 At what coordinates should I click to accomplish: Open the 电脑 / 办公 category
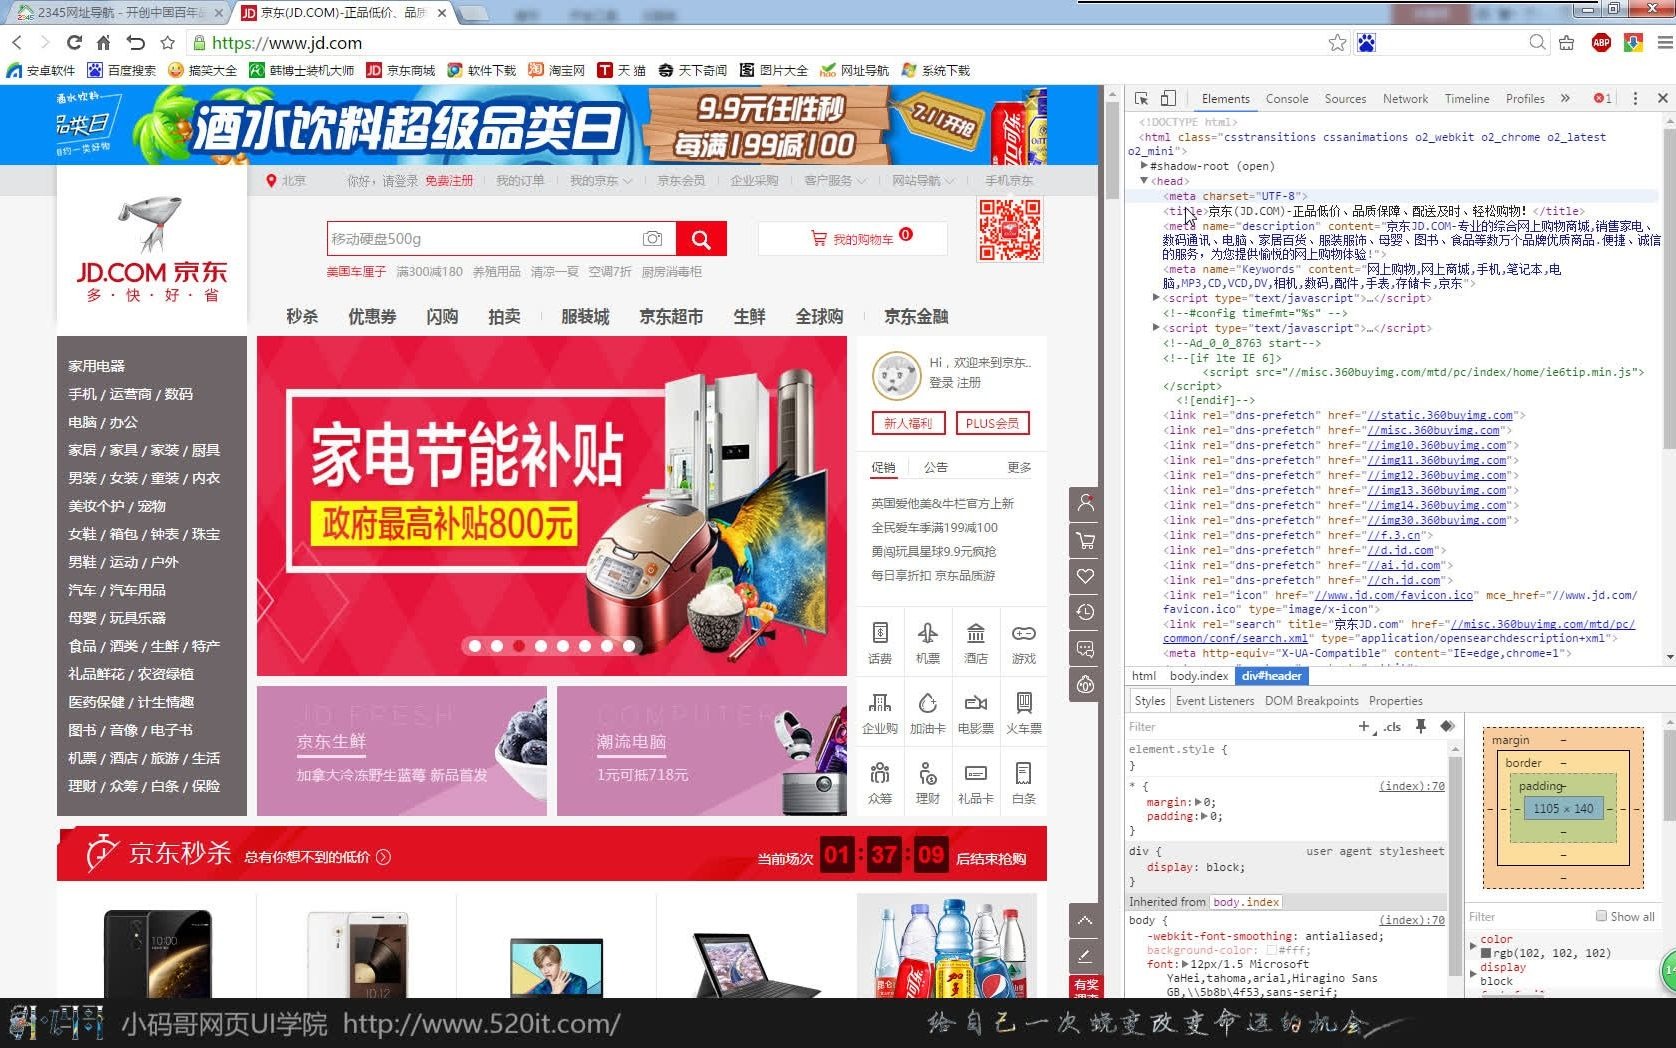pos(103,422)
